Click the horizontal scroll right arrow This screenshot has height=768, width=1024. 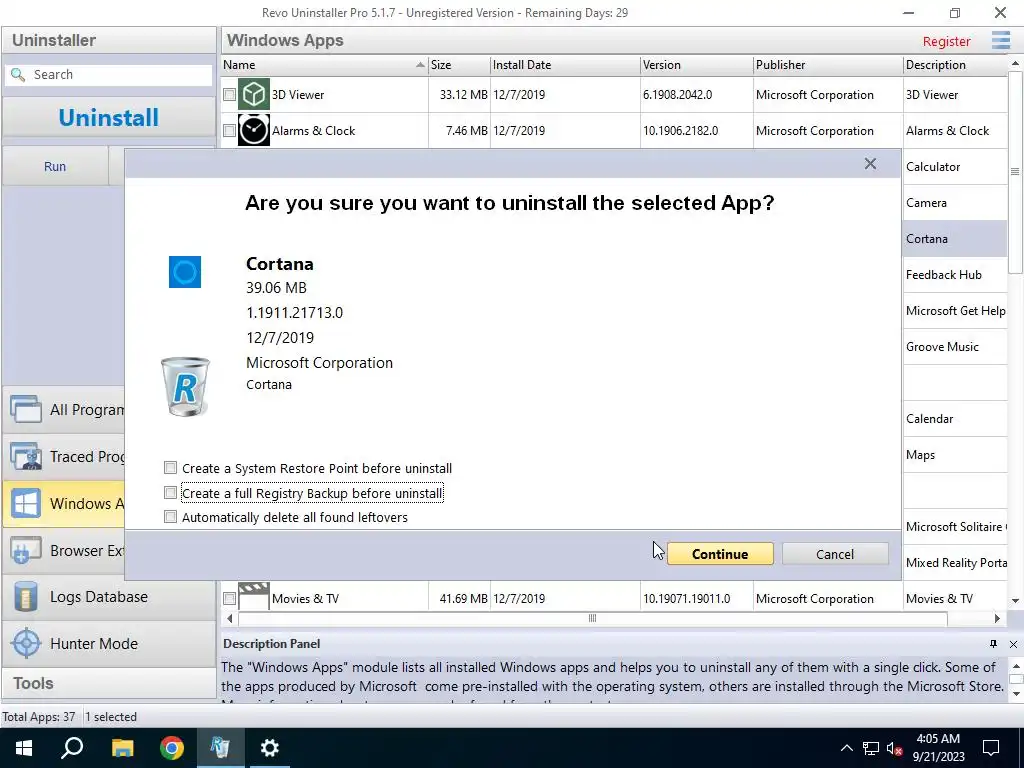coord(997,618)
